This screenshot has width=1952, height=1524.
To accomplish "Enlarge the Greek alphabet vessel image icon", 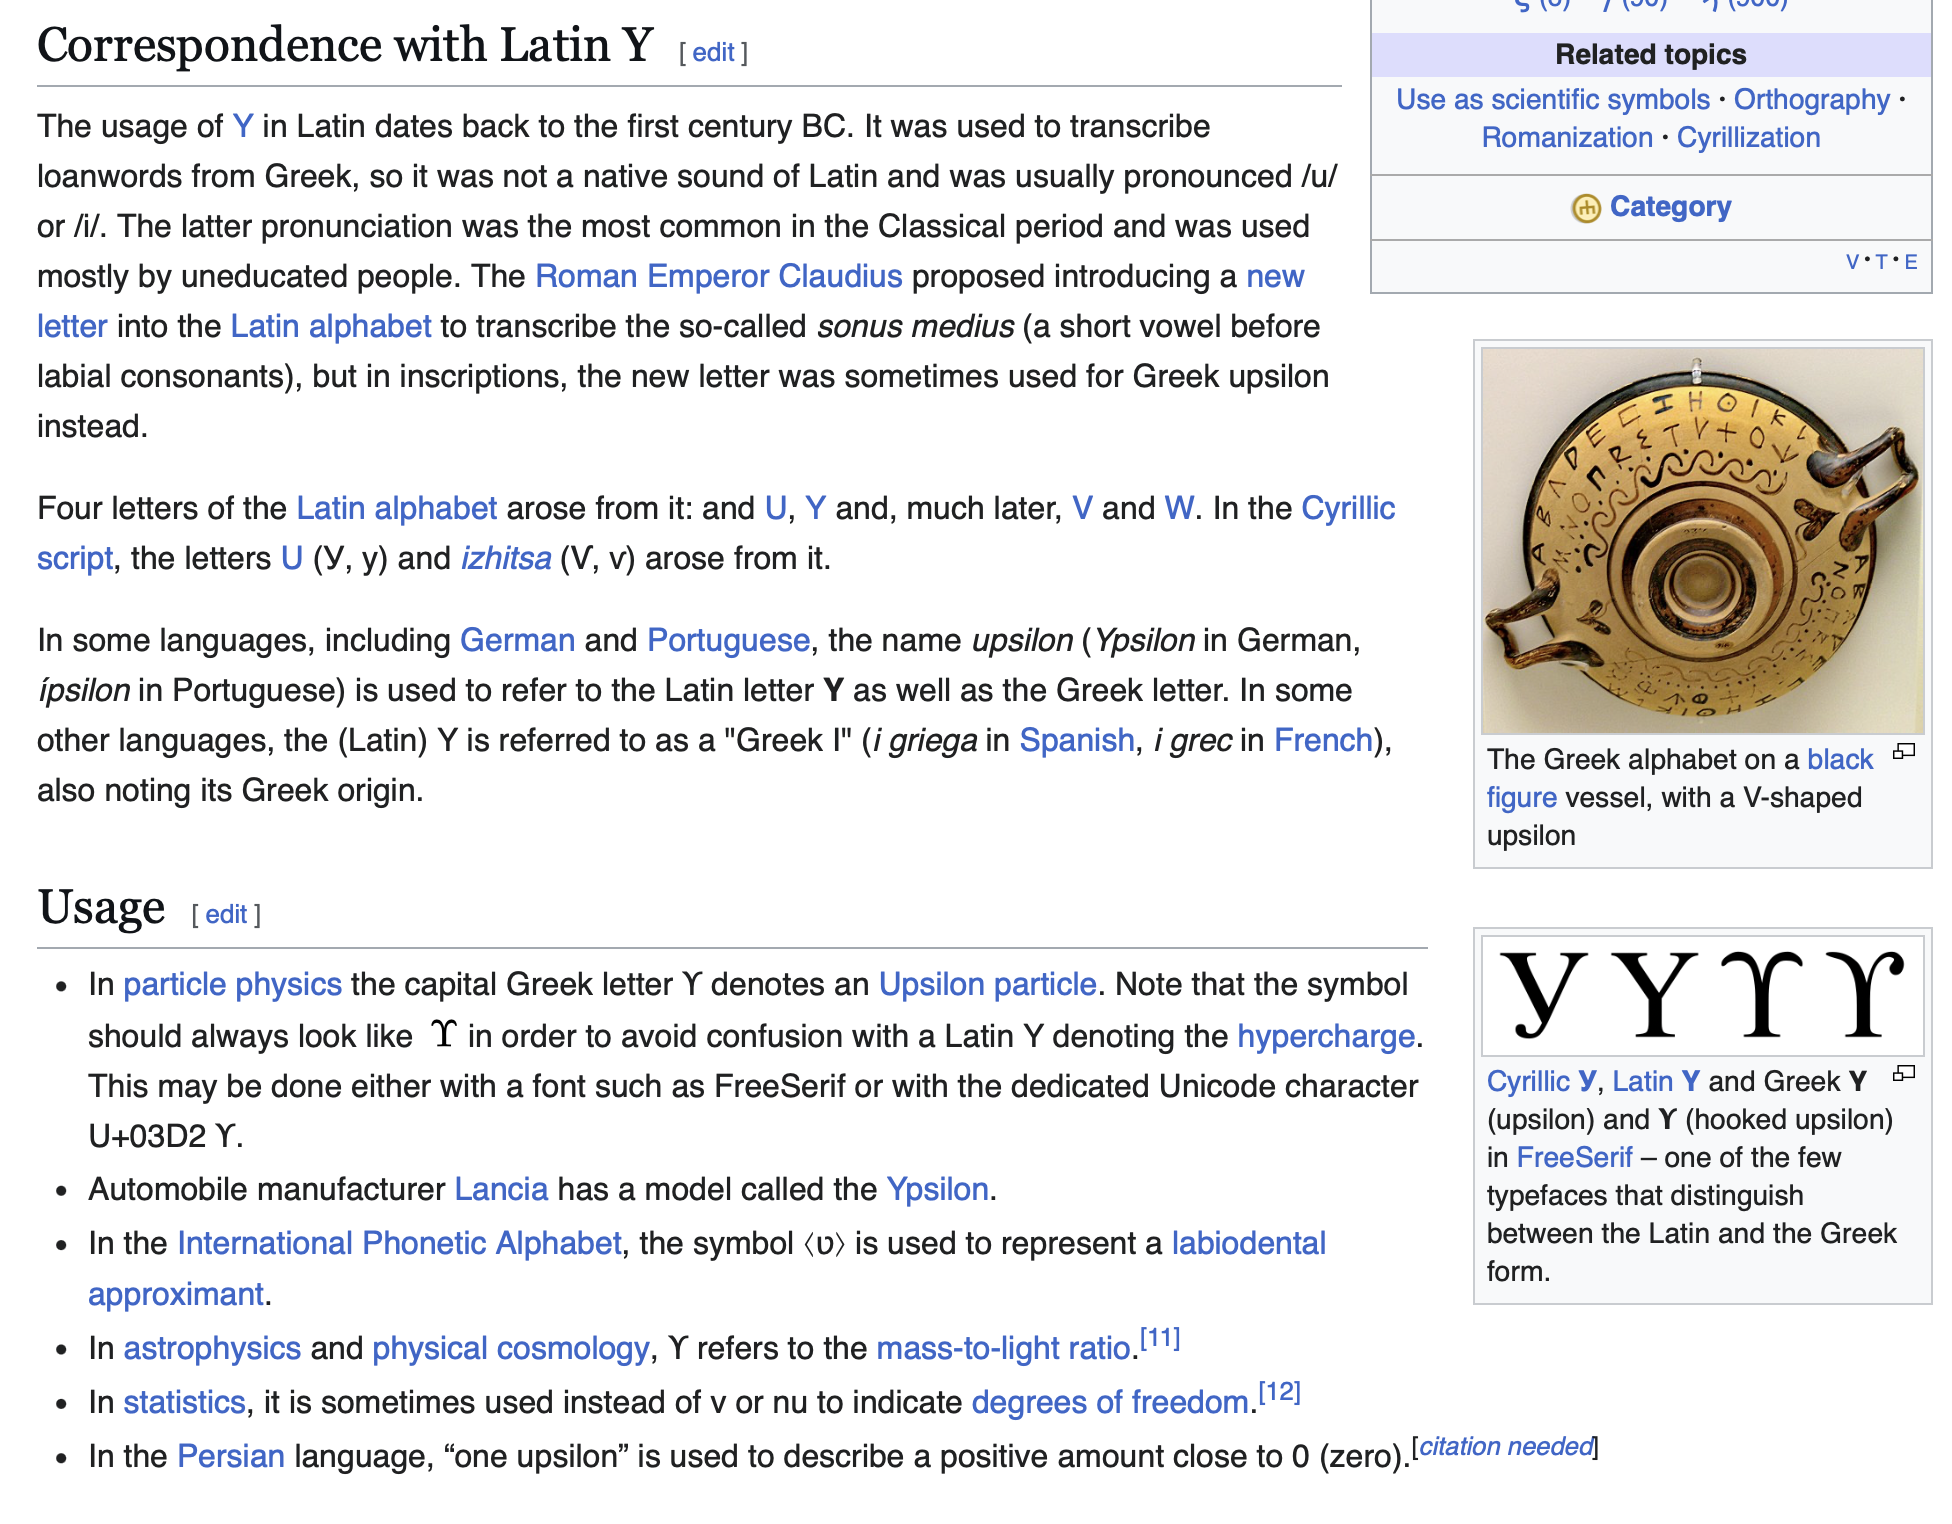I will click(x=1904, y=752).
